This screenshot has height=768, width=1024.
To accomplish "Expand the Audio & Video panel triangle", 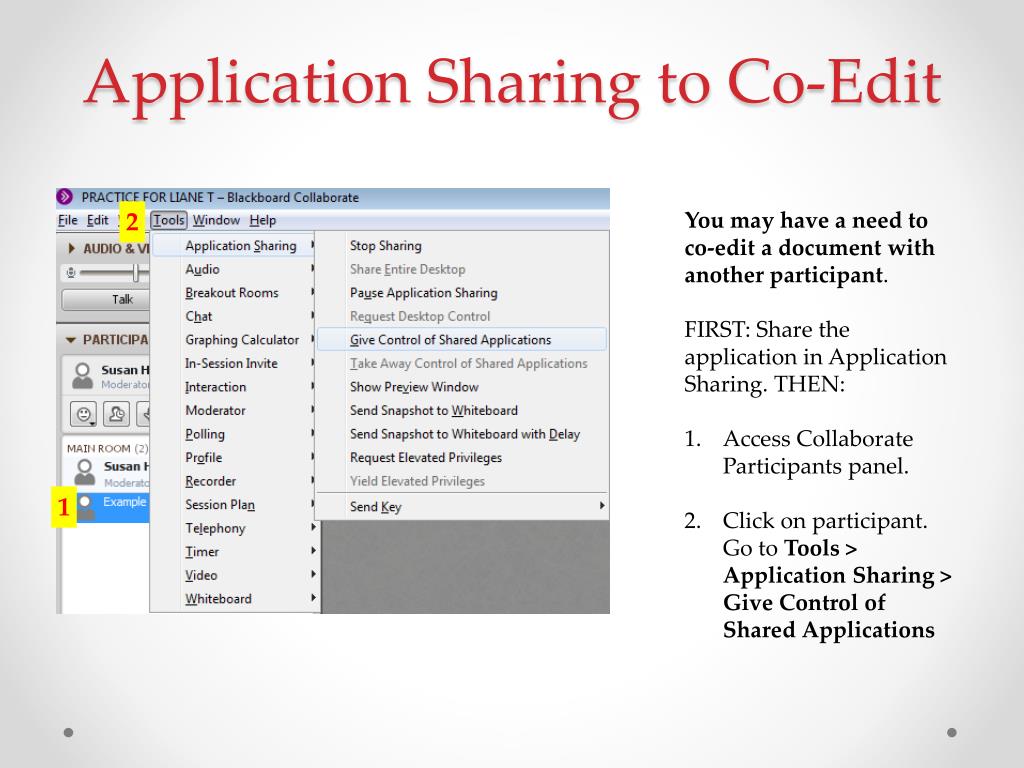I will 71,248.
